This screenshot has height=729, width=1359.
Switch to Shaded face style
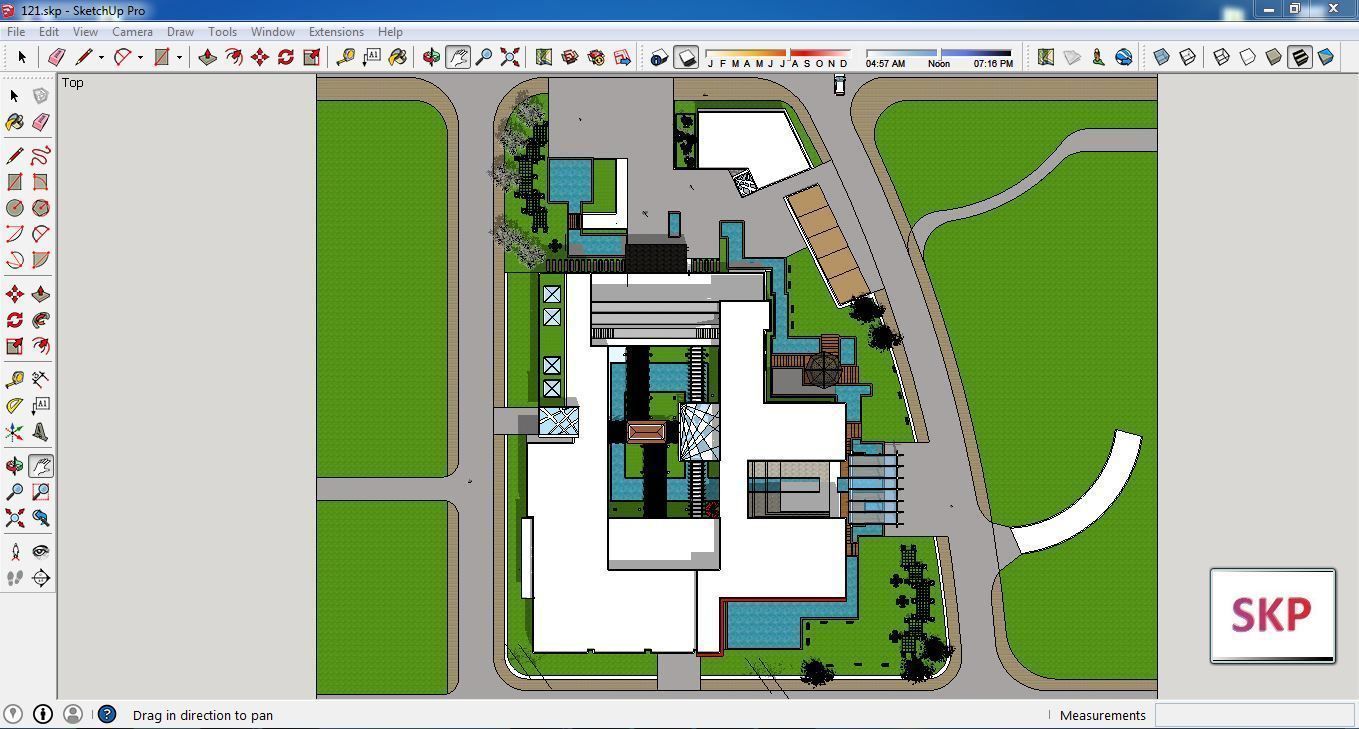[x=1274, y=57]
